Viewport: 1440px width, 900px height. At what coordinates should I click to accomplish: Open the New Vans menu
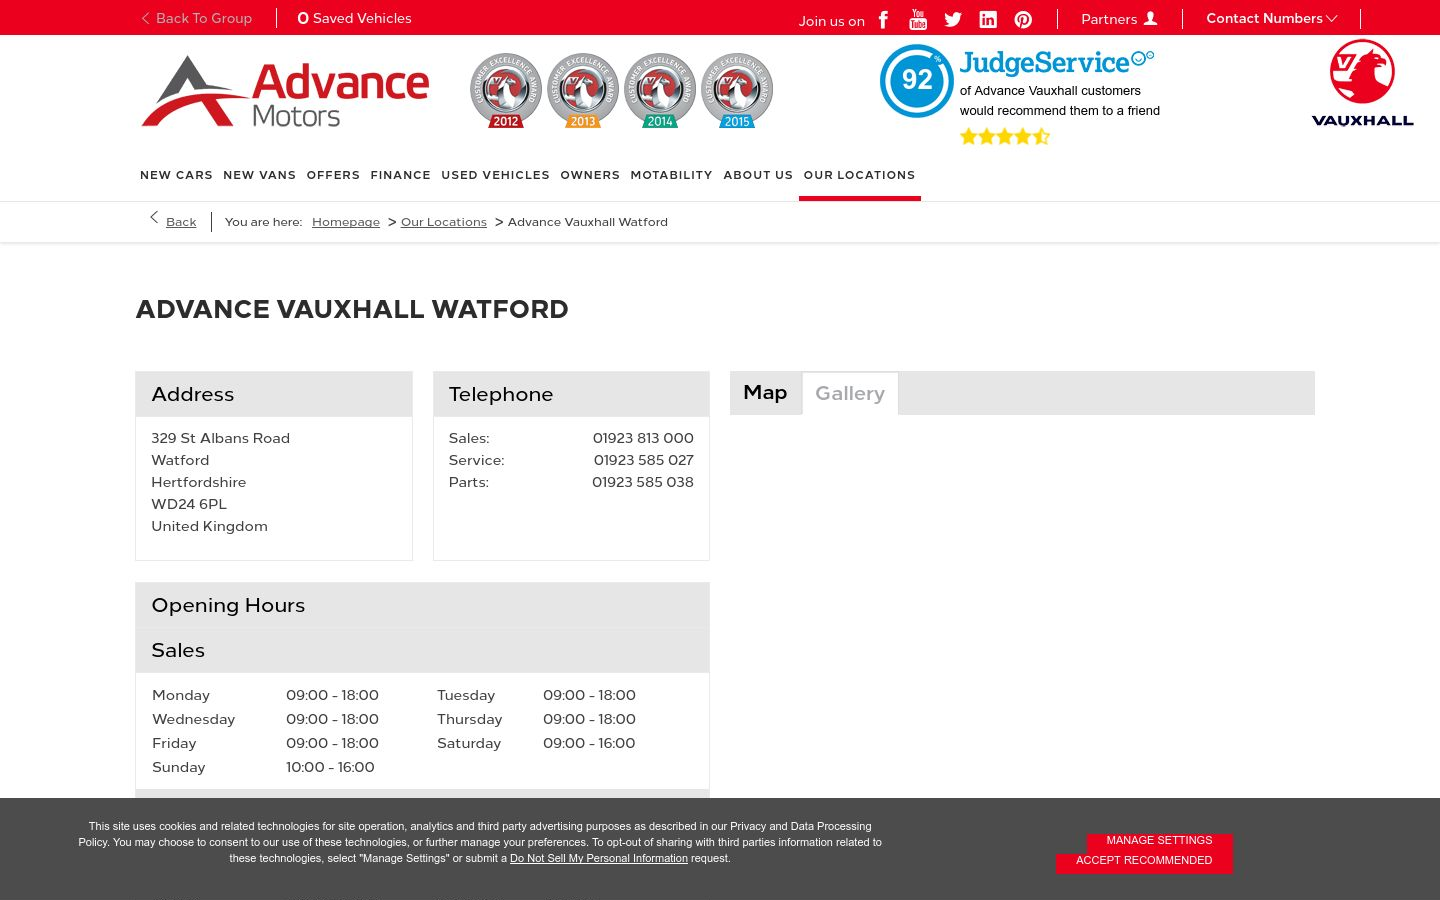[260, 175]
